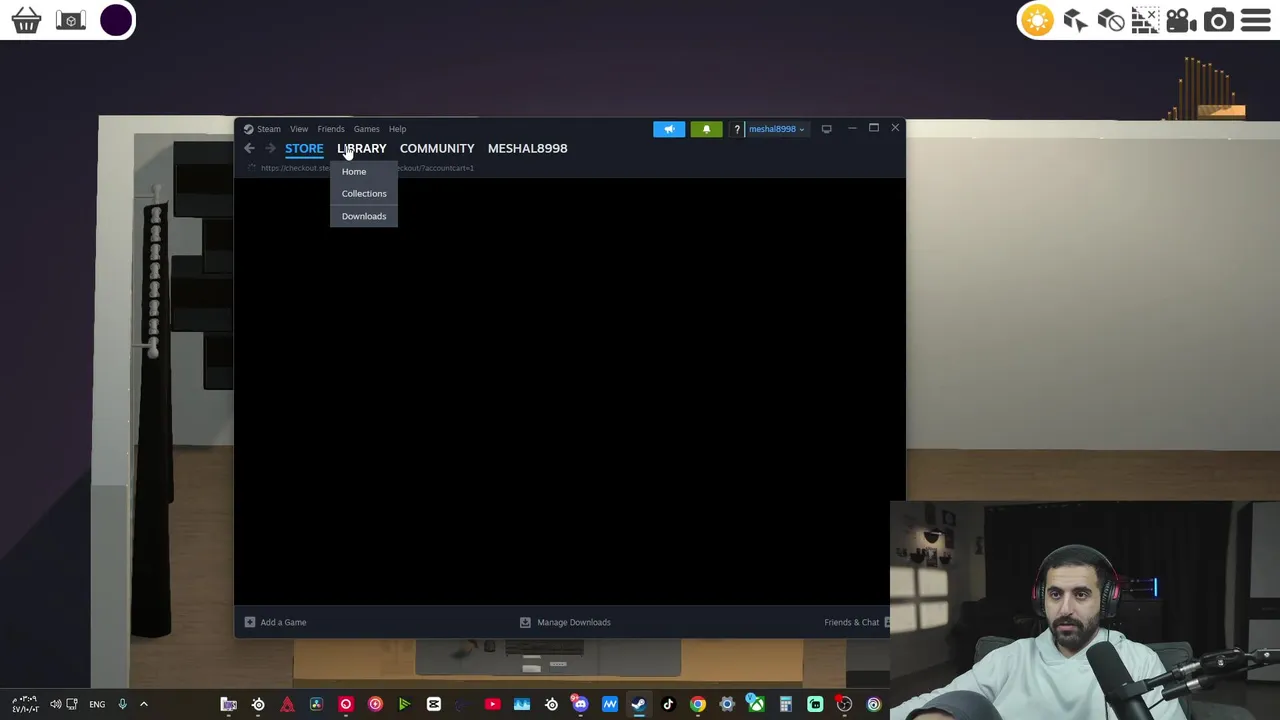Click the network display tray icon
Screen dimensions: 1280x720
point(72,704)
